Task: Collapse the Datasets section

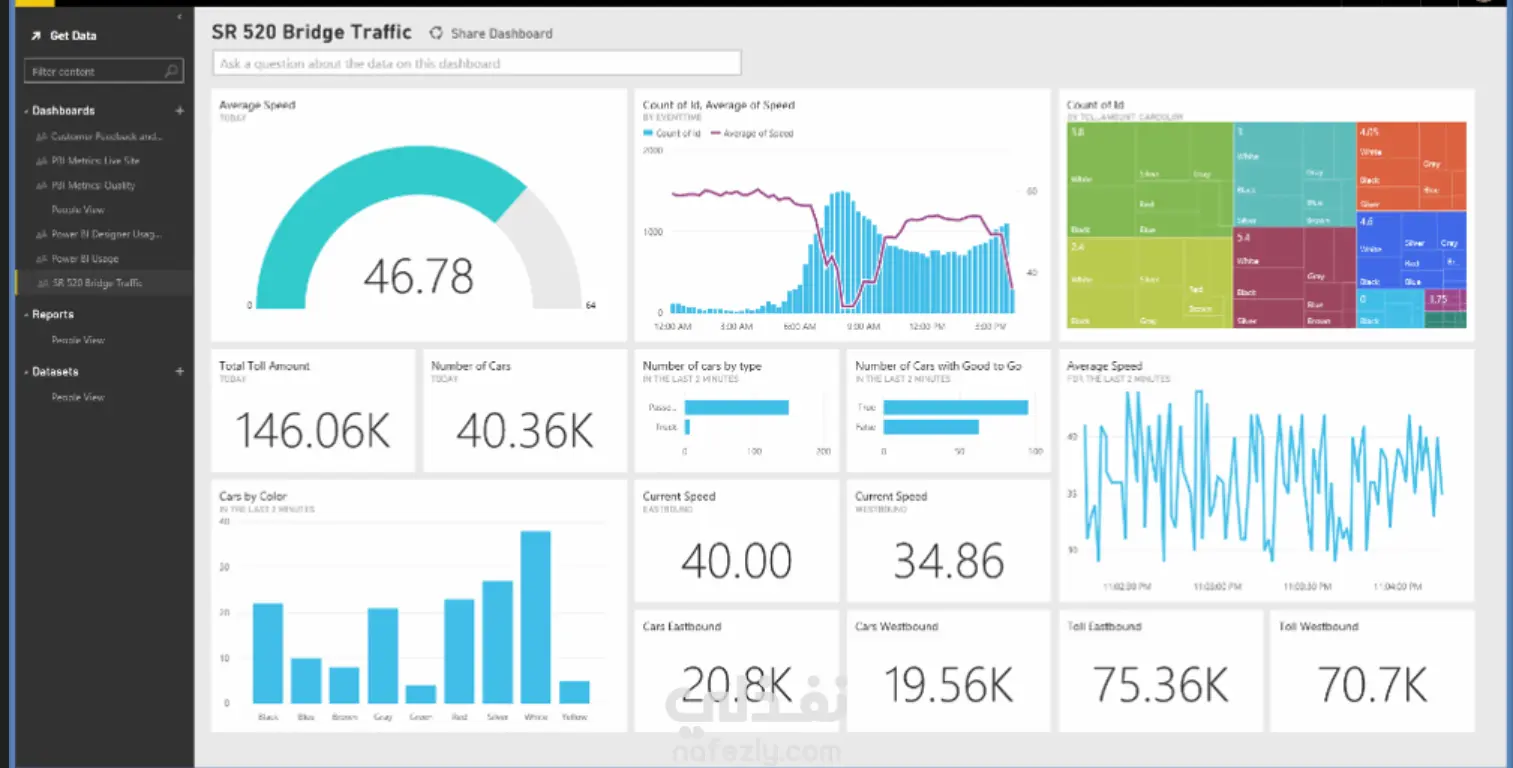Action: [26, 371]
